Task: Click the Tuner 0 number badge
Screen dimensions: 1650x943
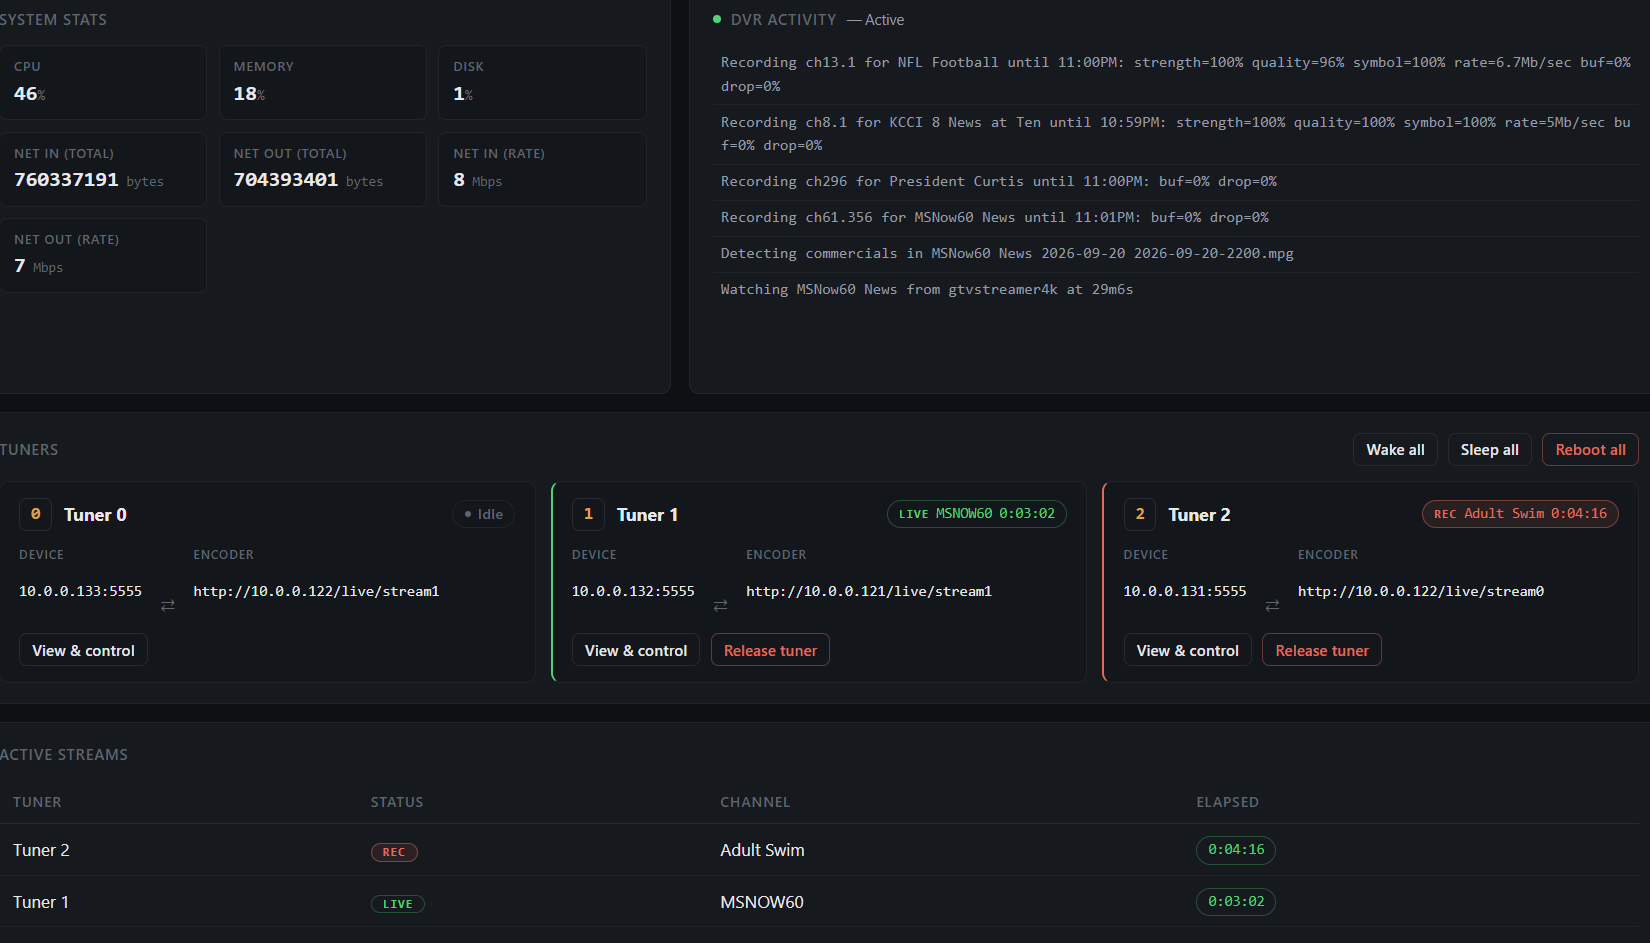Action: pyautogui.click(x=36, y=514)
